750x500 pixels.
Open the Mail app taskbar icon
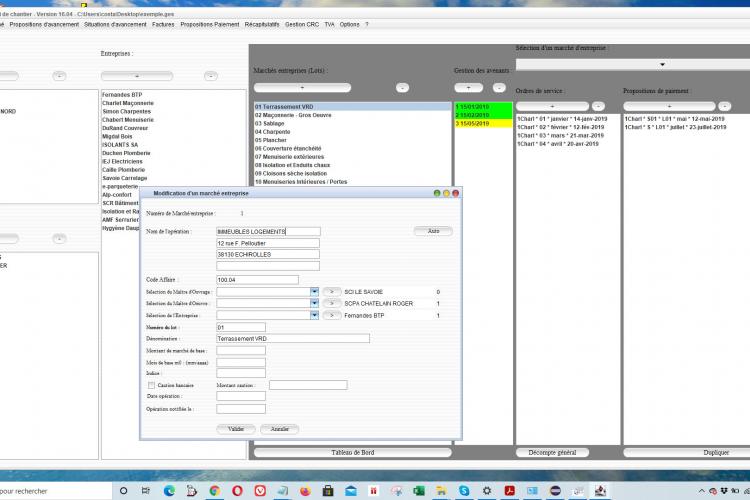tap(351, 491)
